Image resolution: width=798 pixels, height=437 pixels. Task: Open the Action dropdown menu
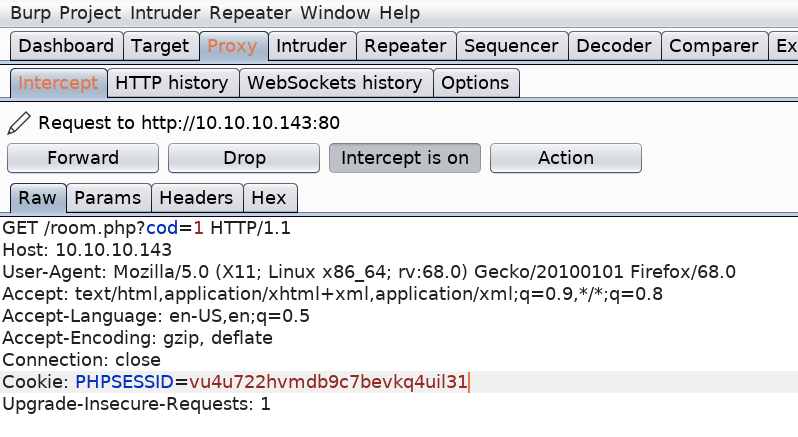tap(565, 158)
